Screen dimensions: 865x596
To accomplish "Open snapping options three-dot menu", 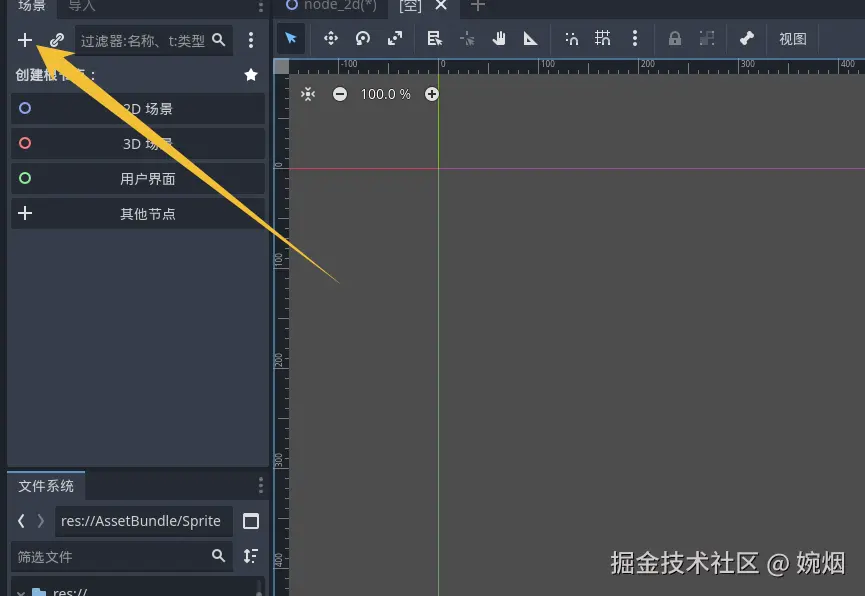I will [x=635, y=39].
